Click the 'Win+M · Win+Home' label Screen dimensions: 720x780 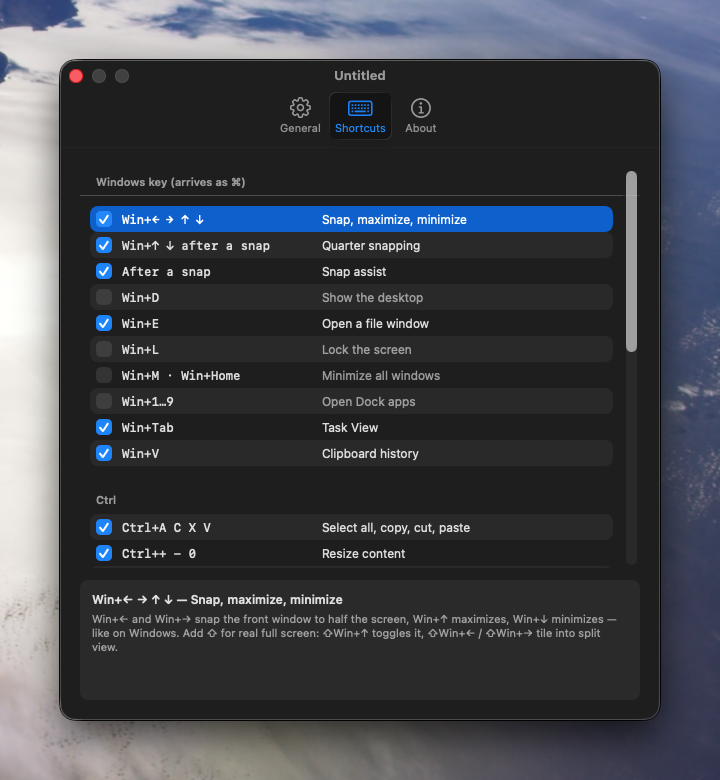tap(181, 376)
